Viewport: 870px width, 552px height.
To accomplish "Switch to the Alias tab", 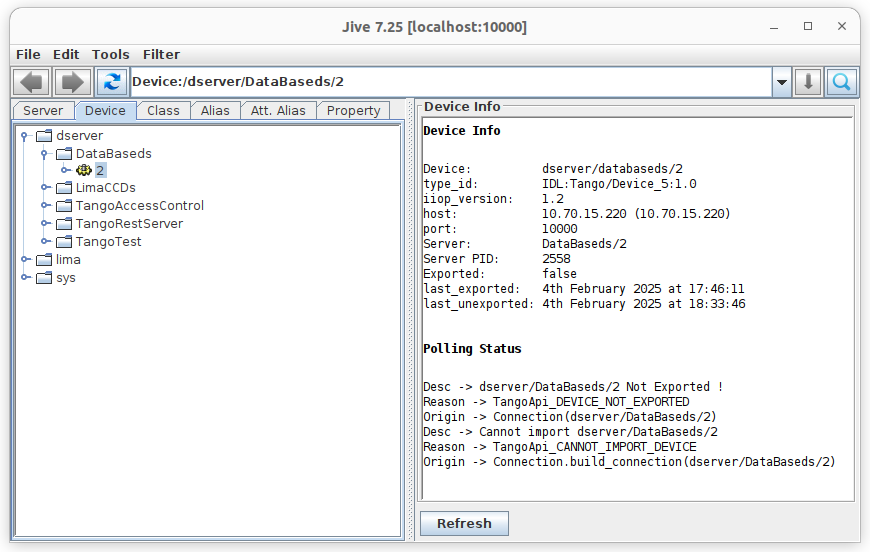I will click(215, 110).
